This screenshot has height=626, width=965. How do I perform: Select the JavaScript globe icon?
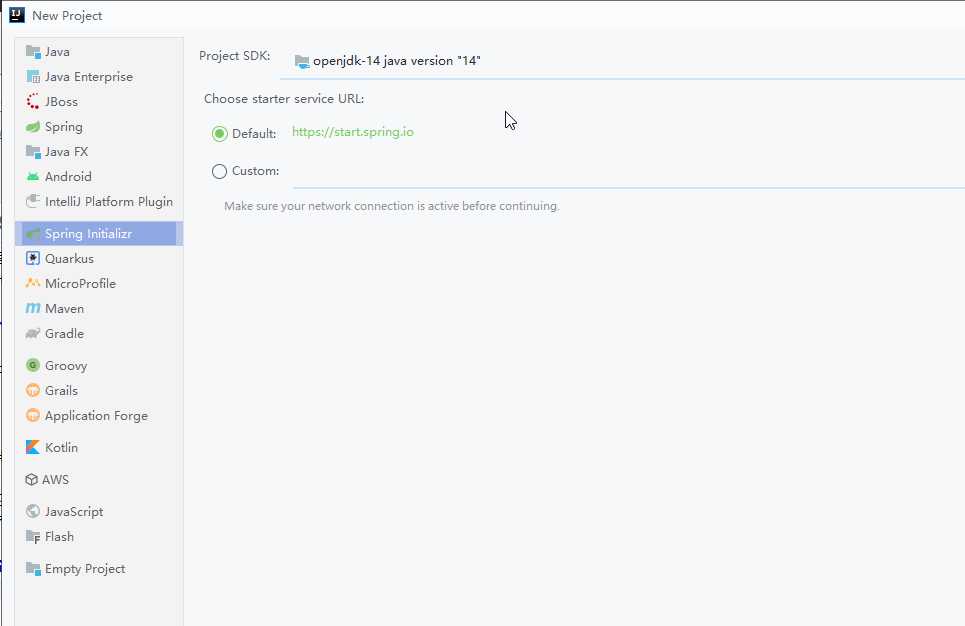pos(33,512)
